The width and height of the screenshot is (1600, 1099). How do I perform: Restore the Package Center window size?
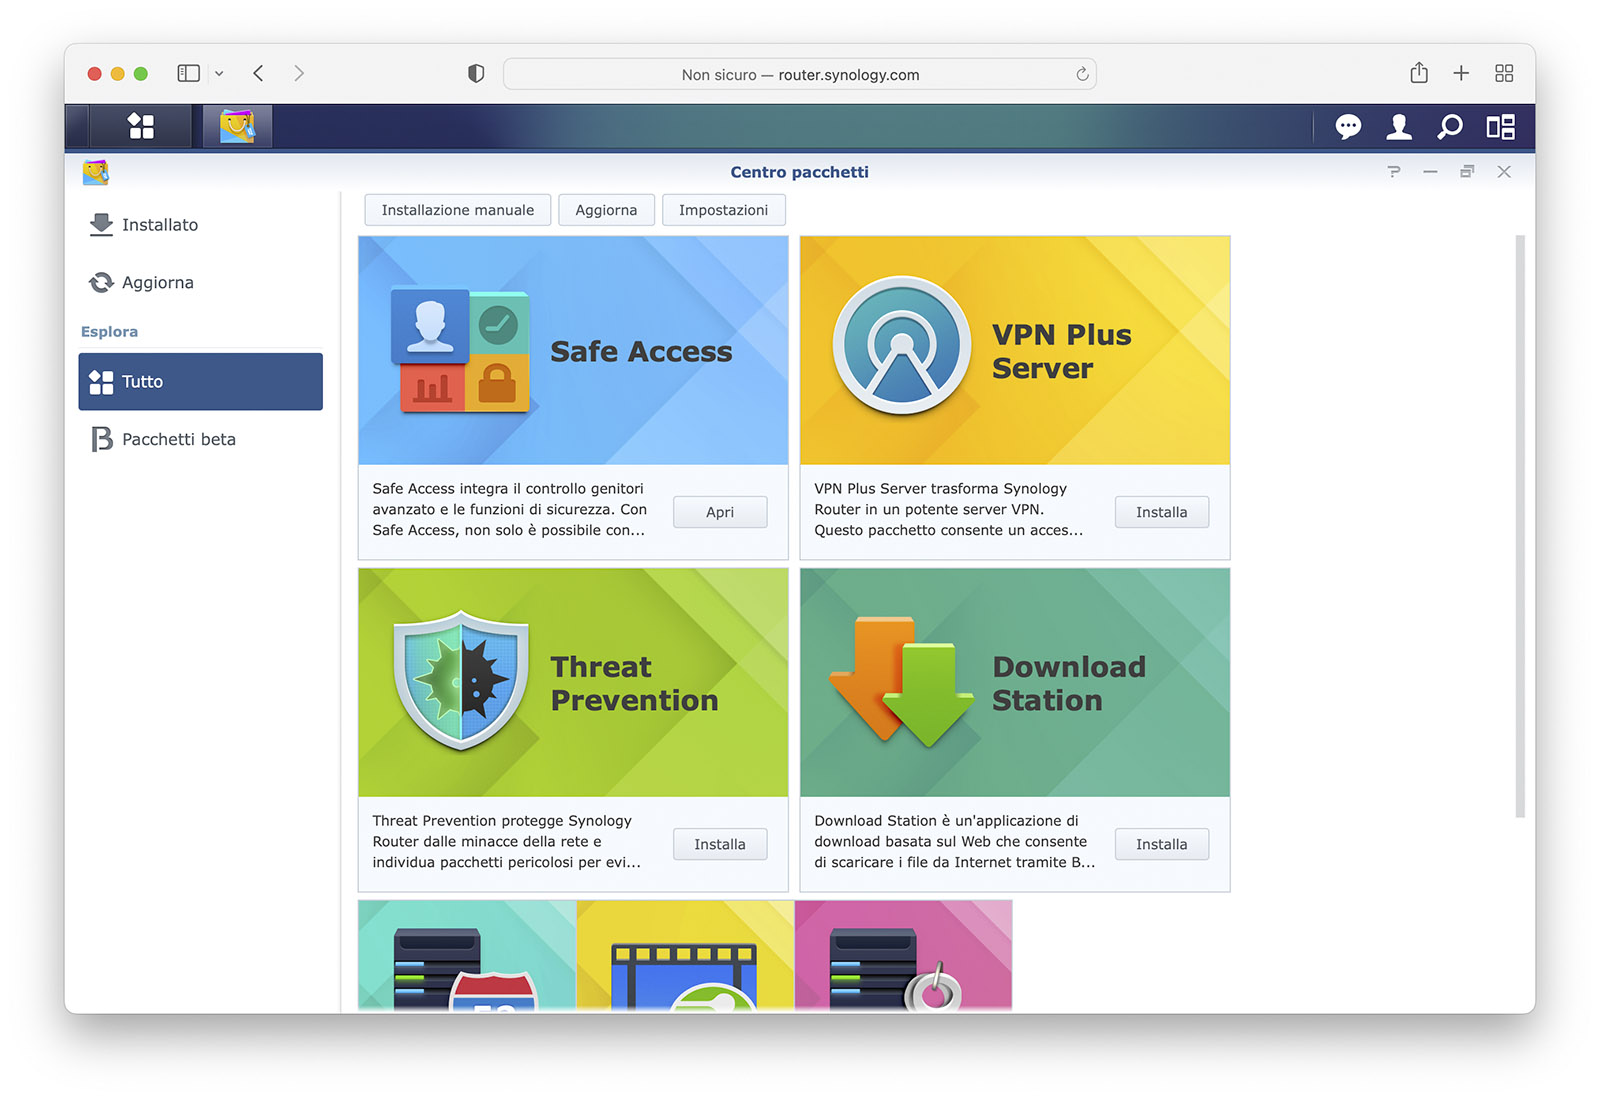point(1467,172)
